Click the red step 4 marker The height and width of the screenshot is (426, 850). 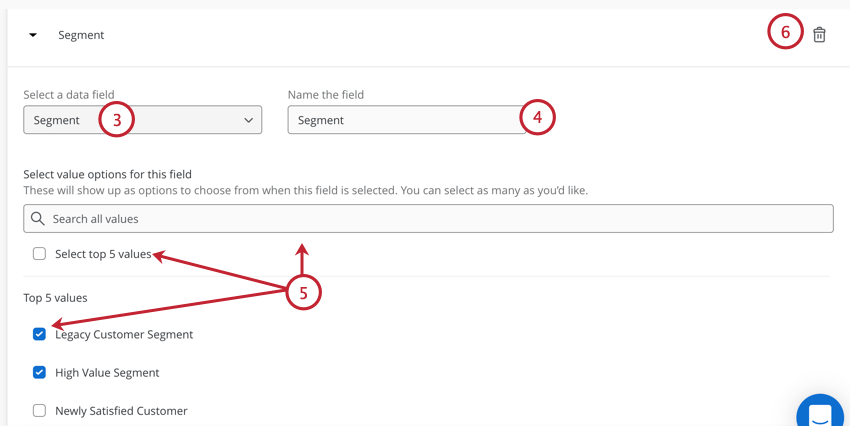[537, 117]
